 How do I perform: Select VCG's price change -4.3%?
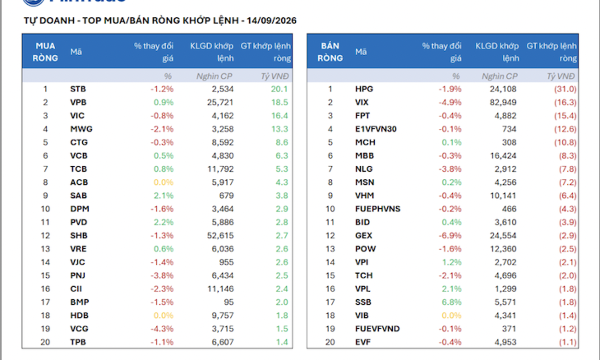[162, 329]
